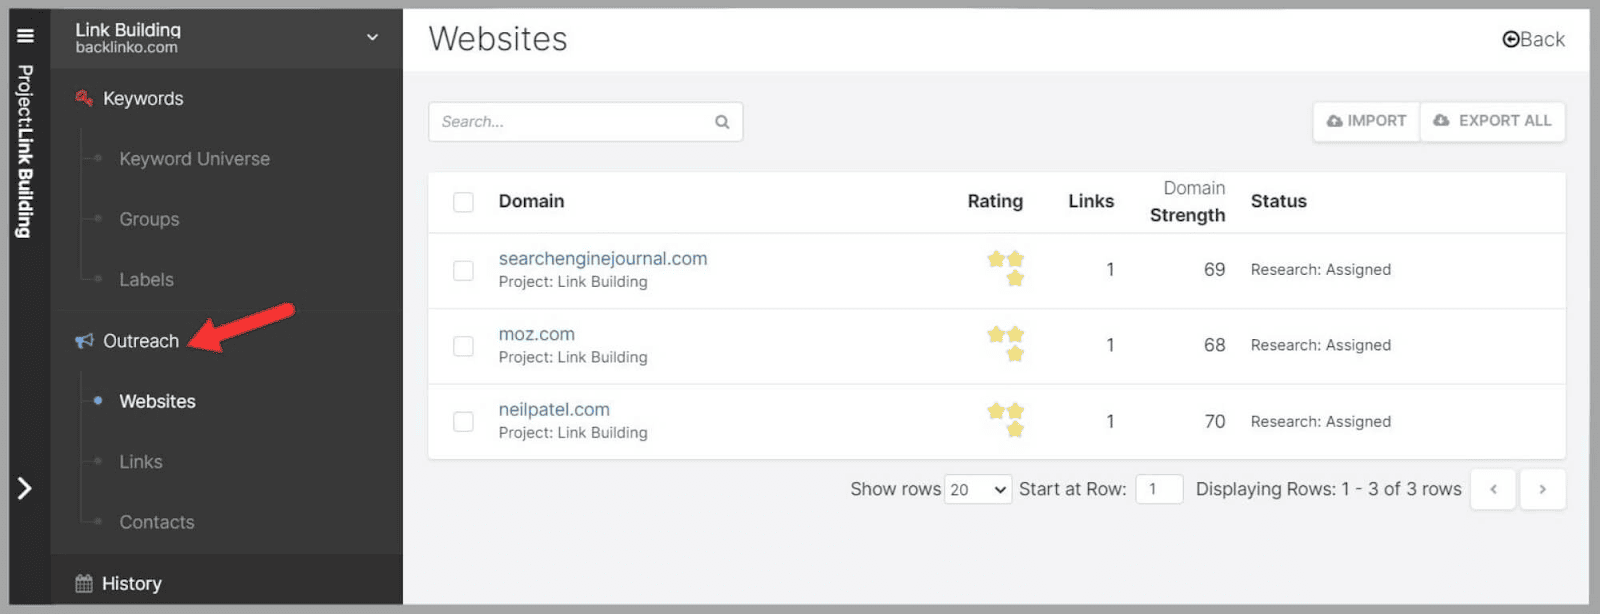Click the EXPORT ALL button
Screen dimensions: 1600x614
click(1492, 121)
